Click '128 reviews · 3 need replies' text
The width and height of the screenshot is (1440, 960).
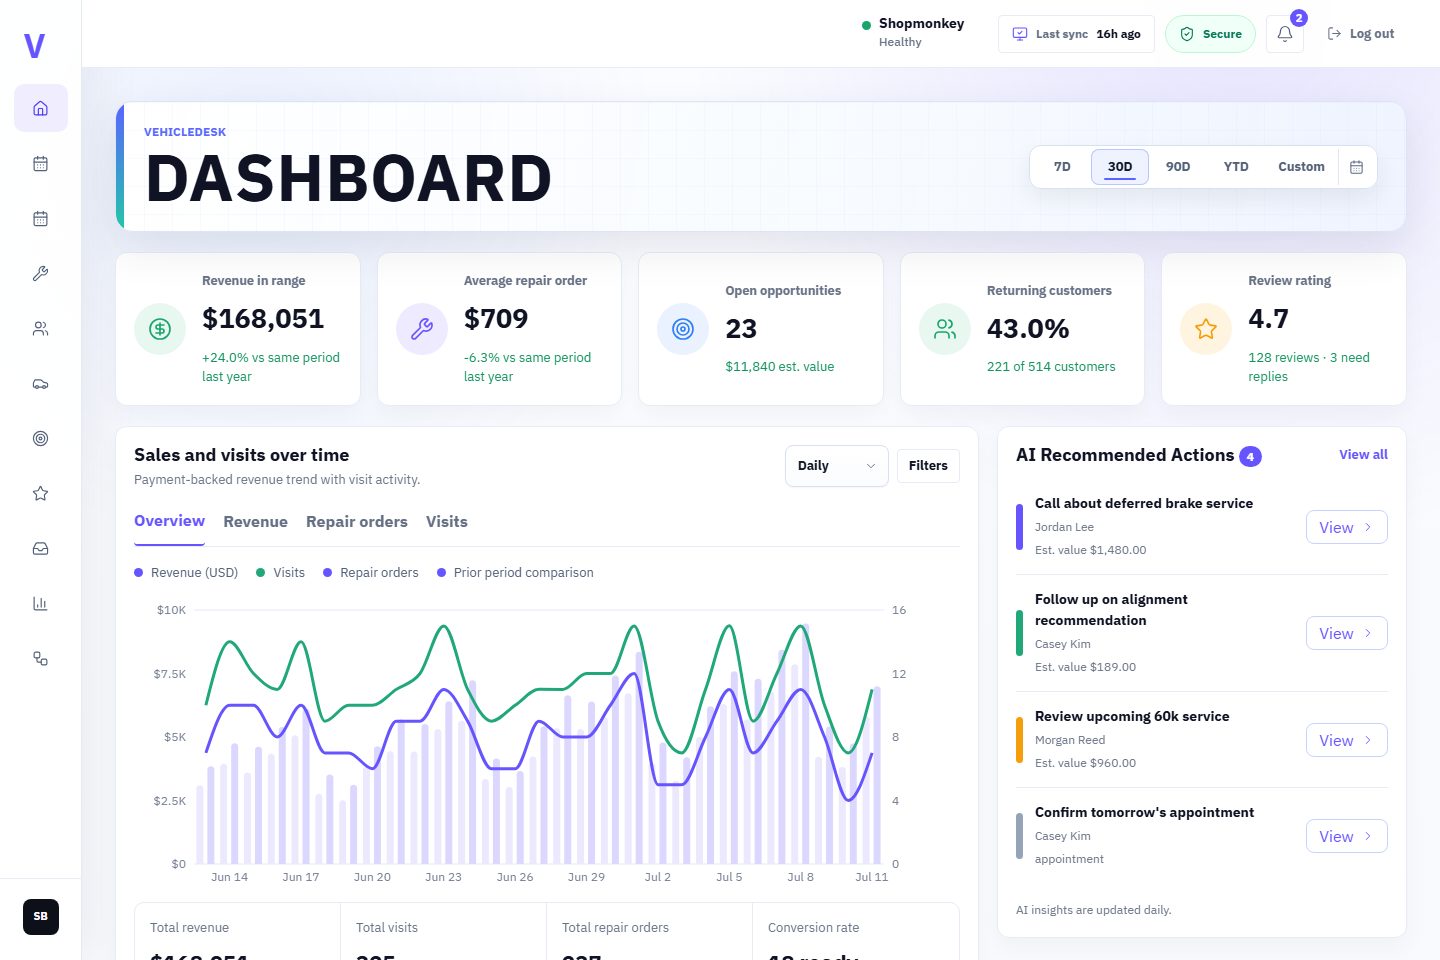click(x=1309, y=367)
